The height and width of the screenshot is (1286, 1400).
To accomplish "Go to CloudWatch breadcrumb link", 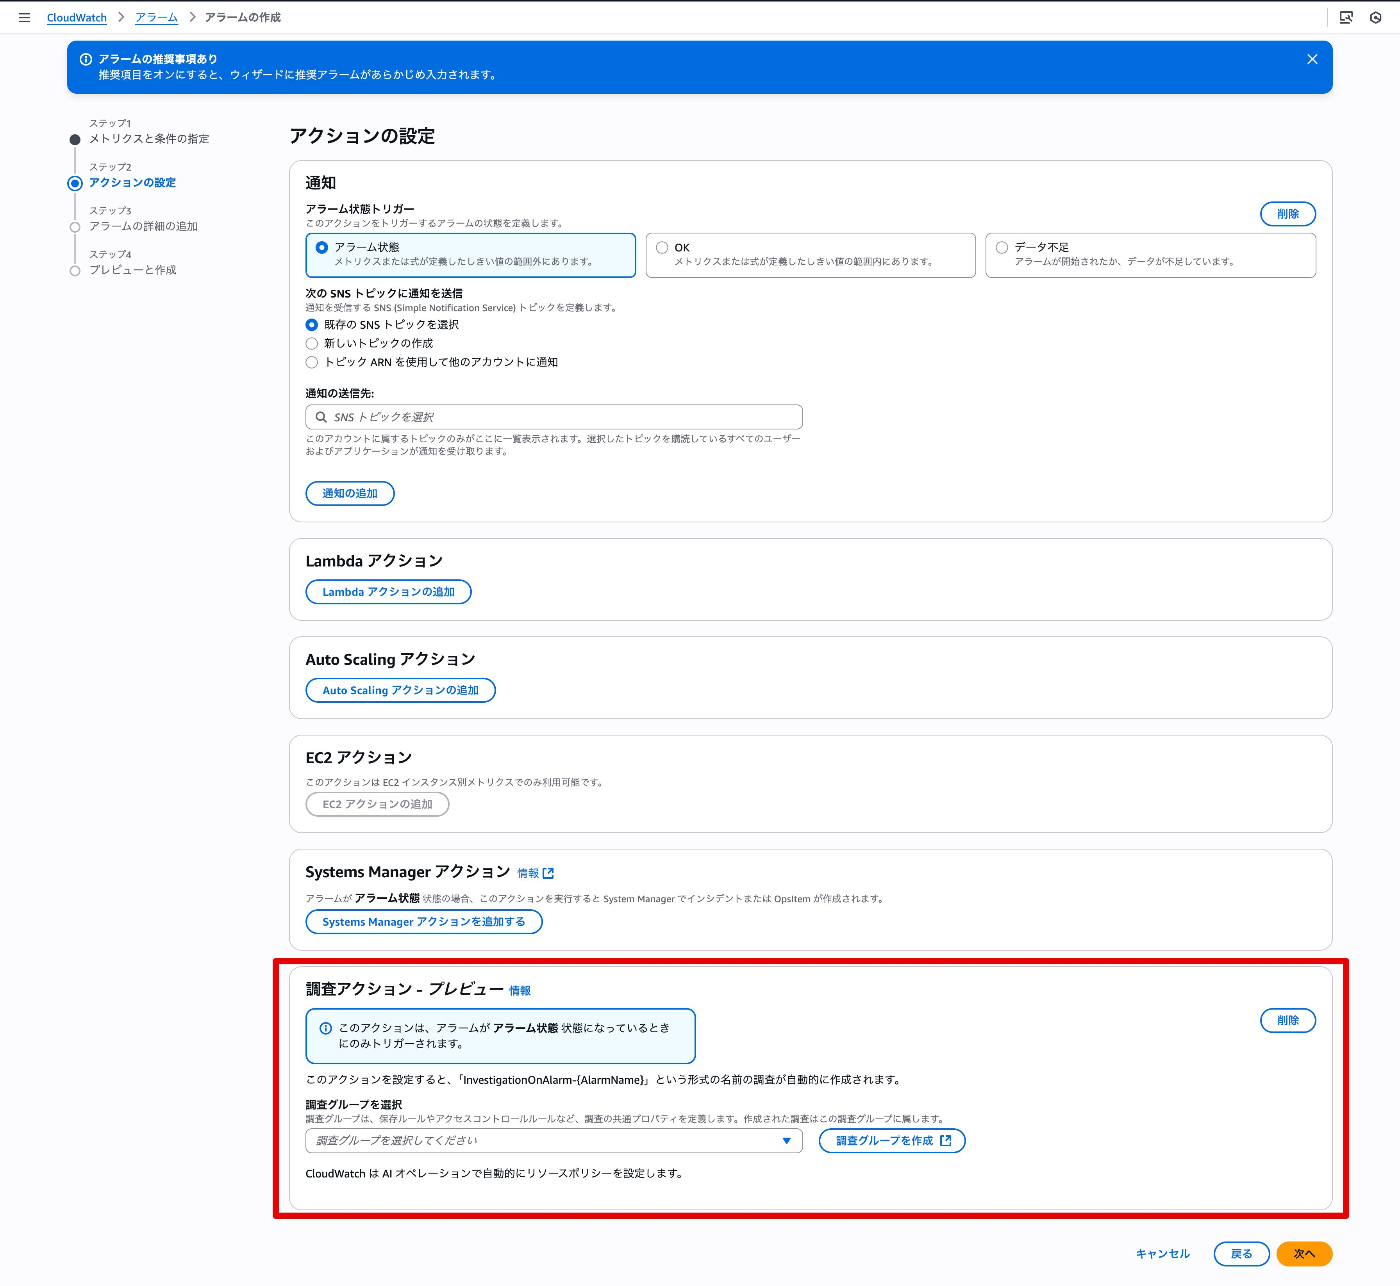I will click(77, 18).
